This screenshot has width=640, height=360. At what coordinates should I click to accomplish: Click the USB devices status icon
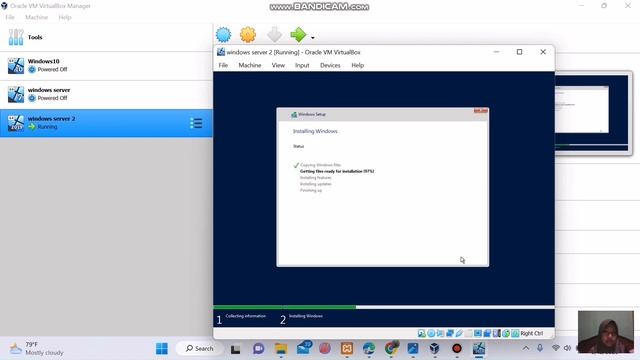click(459, 333)
